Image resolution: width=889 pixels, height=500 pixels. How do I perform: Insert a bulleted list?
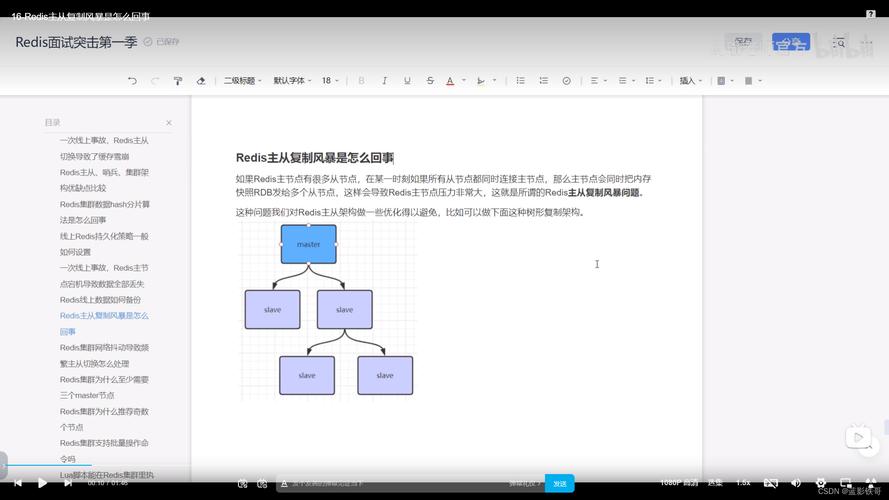tap(520, 81)
